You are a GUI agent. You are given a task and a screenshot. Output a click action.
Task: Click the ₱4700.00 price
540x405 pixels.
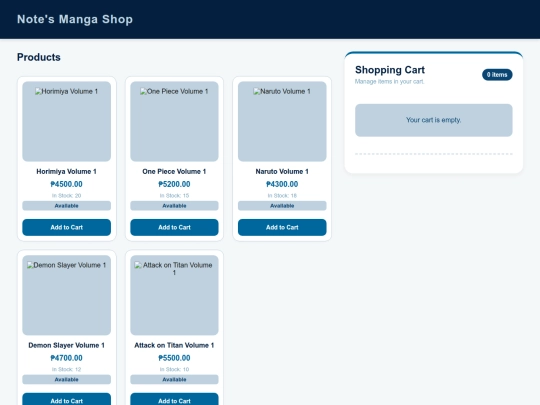click(x=66, y=358)
